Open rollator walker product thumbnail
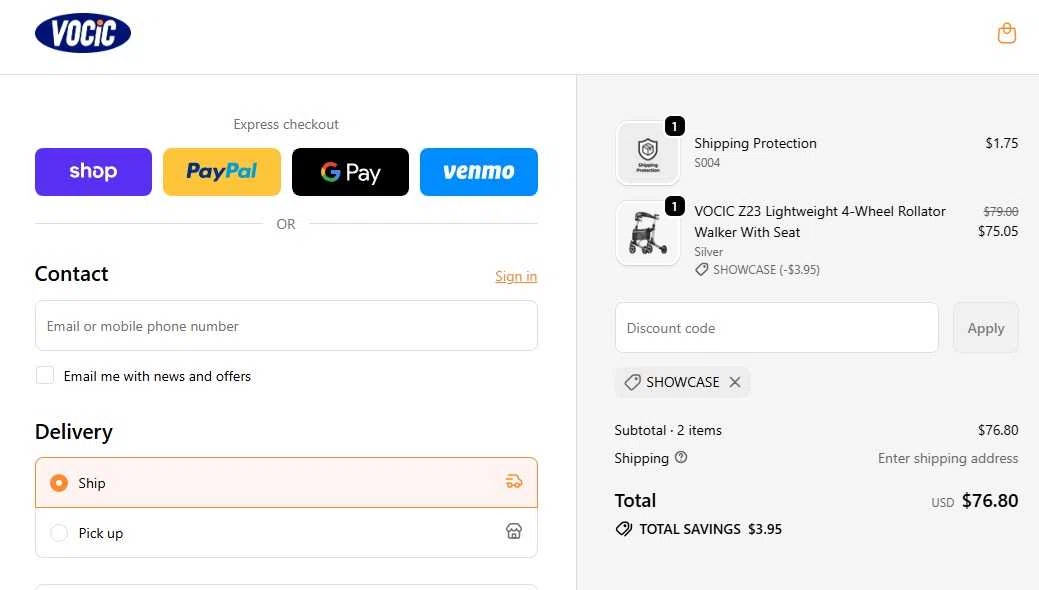 [x=647, y=233]
